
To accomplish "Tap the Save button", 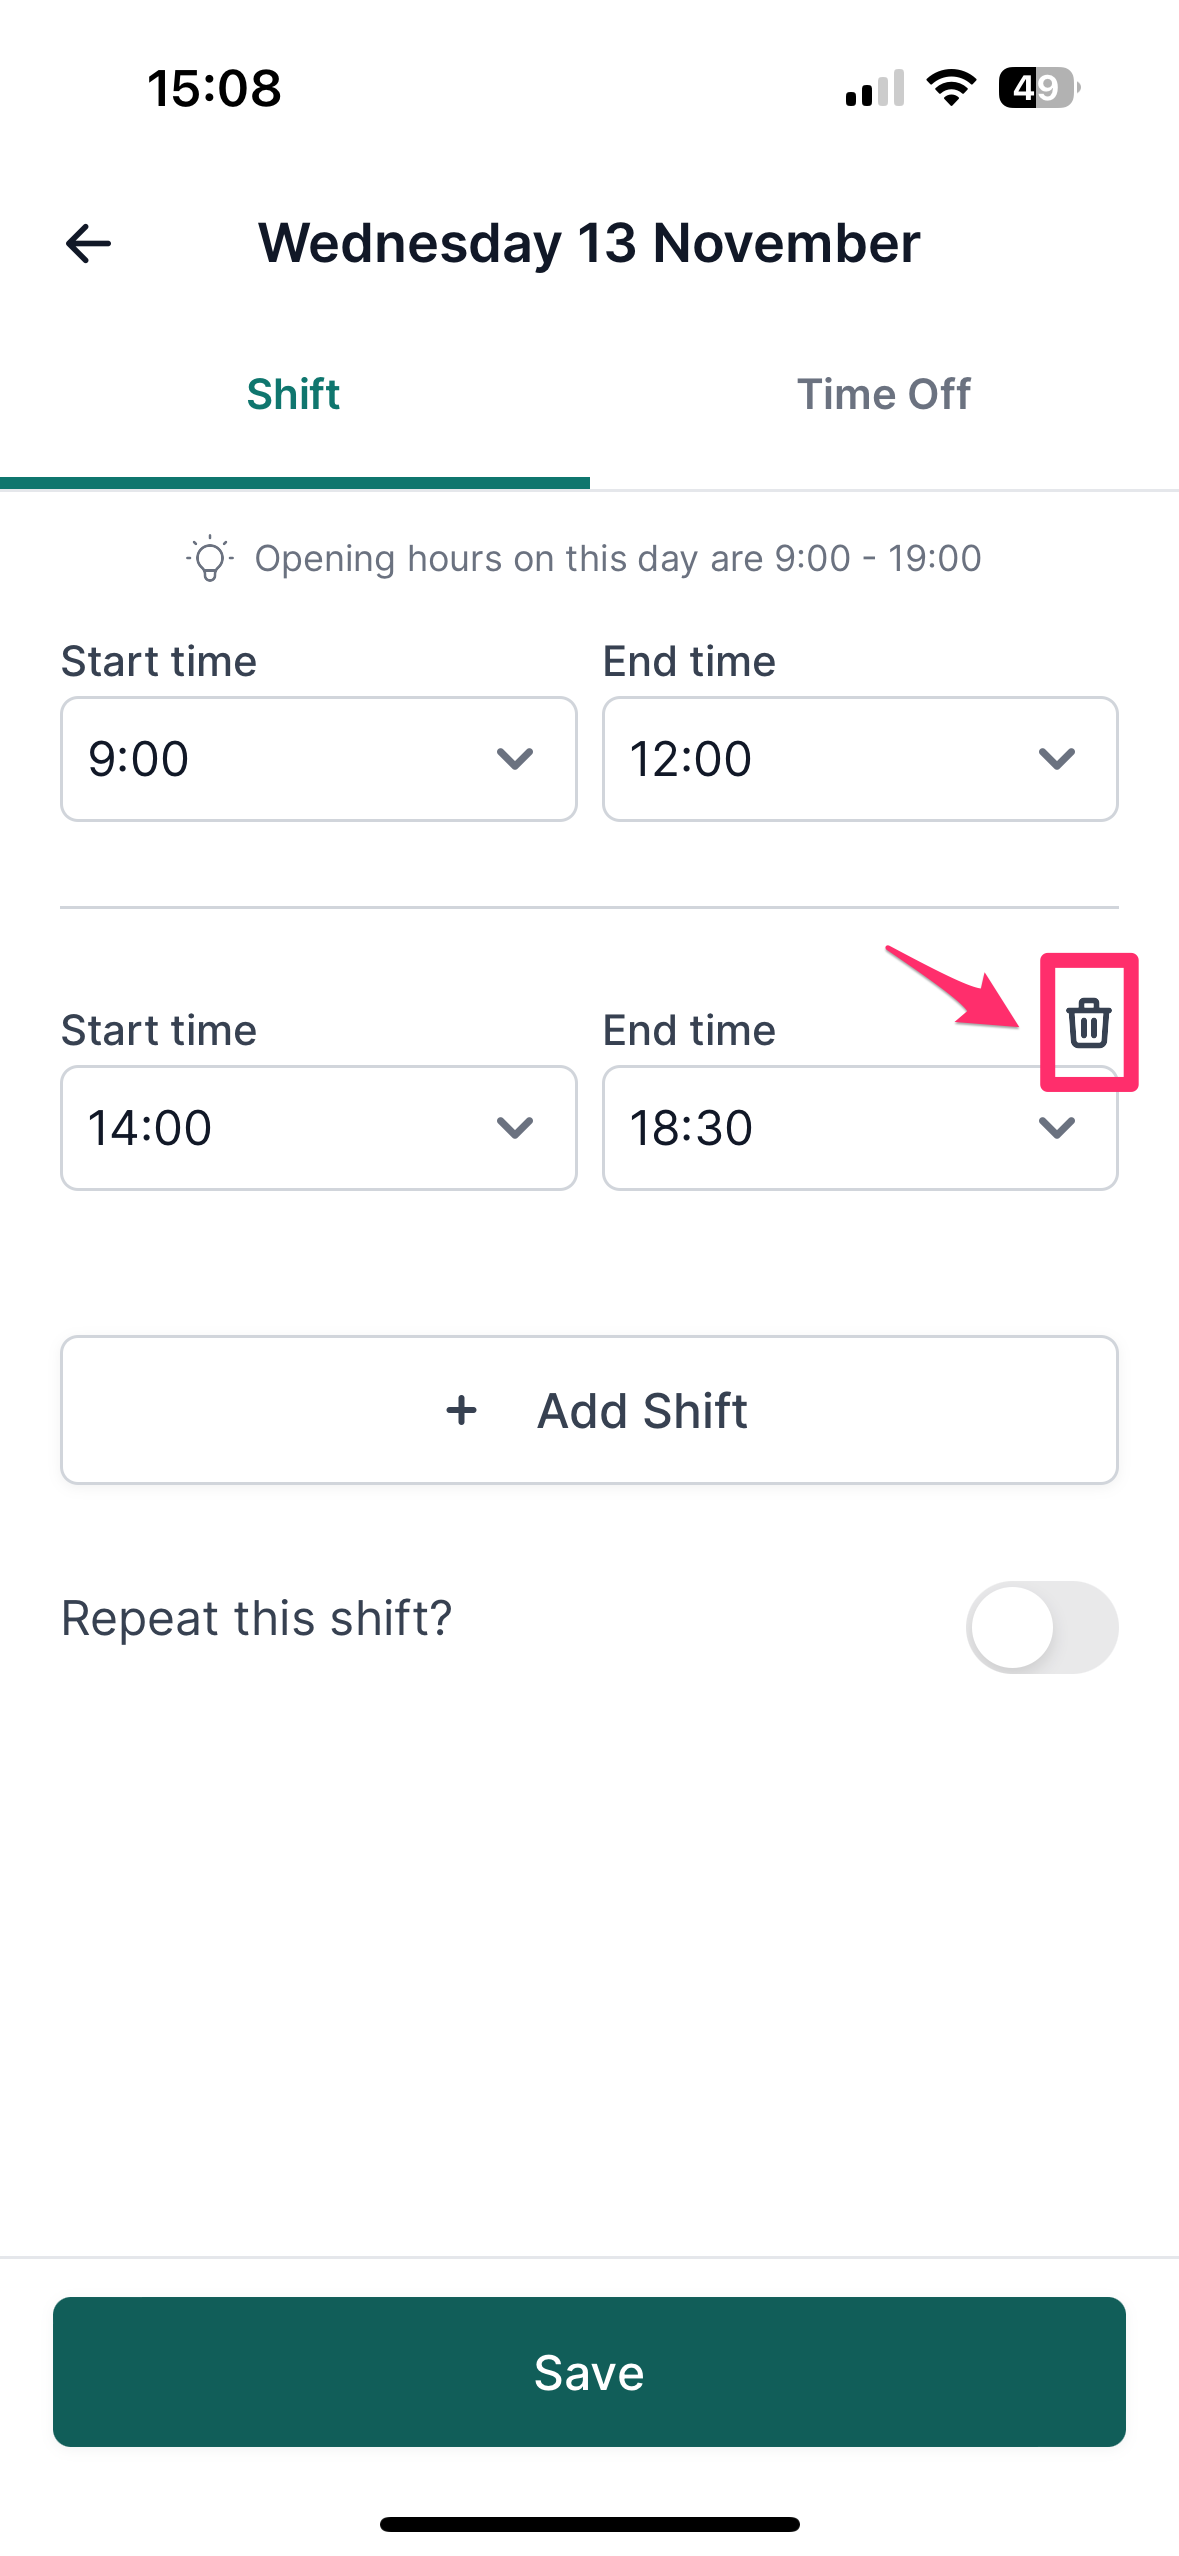I will pos(589,2372).
